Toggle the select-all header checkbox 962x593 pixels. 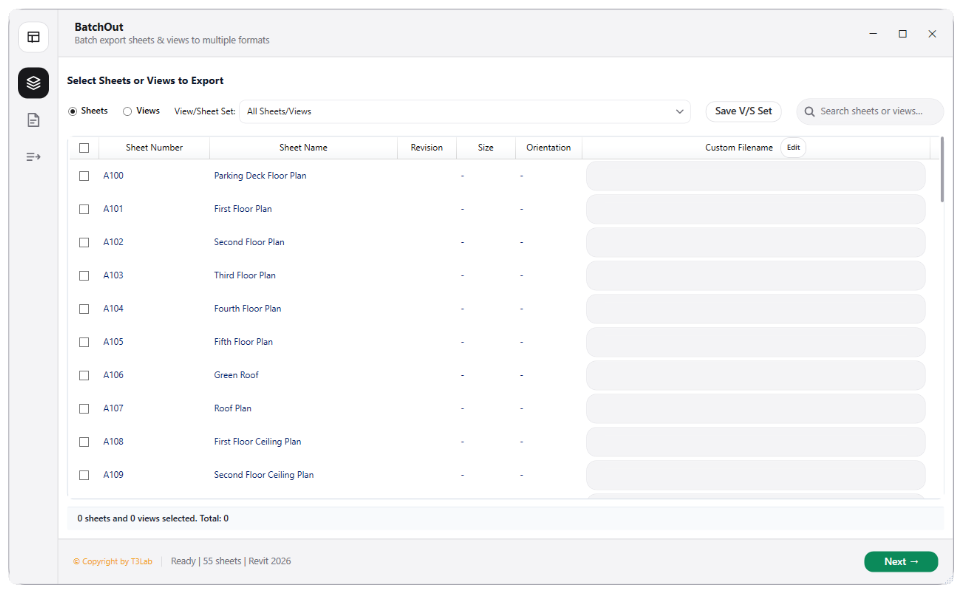(x=84, y=148)
